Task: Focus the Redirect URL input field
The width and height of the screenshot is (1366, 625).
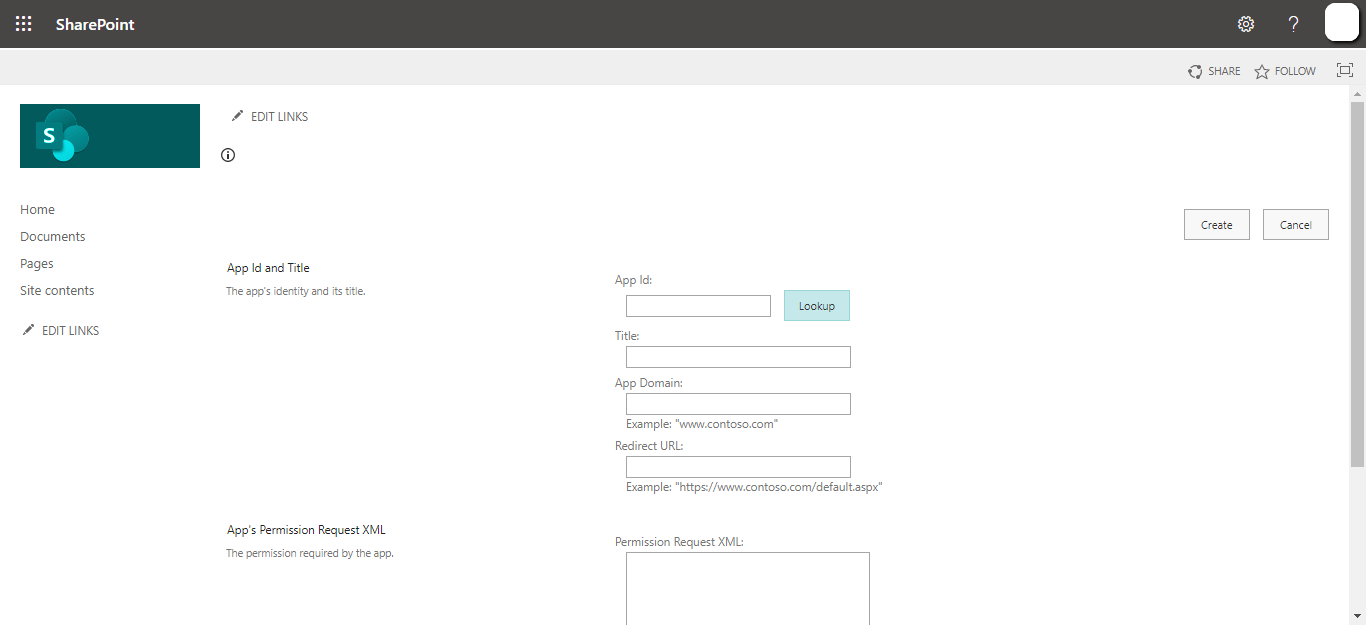Action: pos(738,467)
